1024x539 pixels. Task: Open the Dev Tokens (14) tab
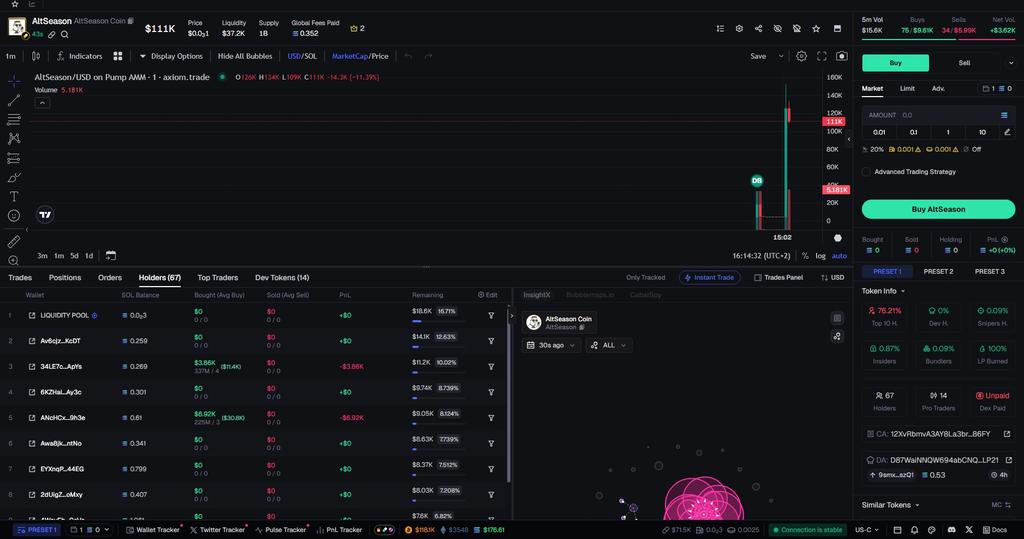[x=282, y=278]
